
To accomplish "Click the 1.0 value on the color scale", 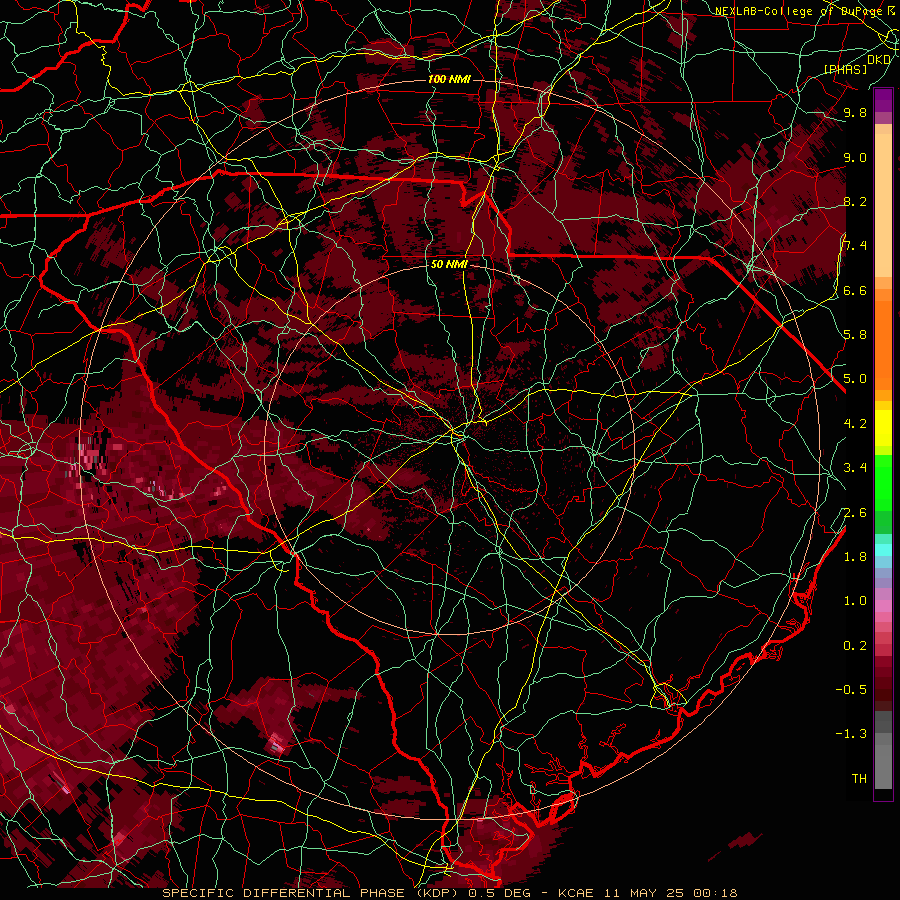I will tap(855, 601).
